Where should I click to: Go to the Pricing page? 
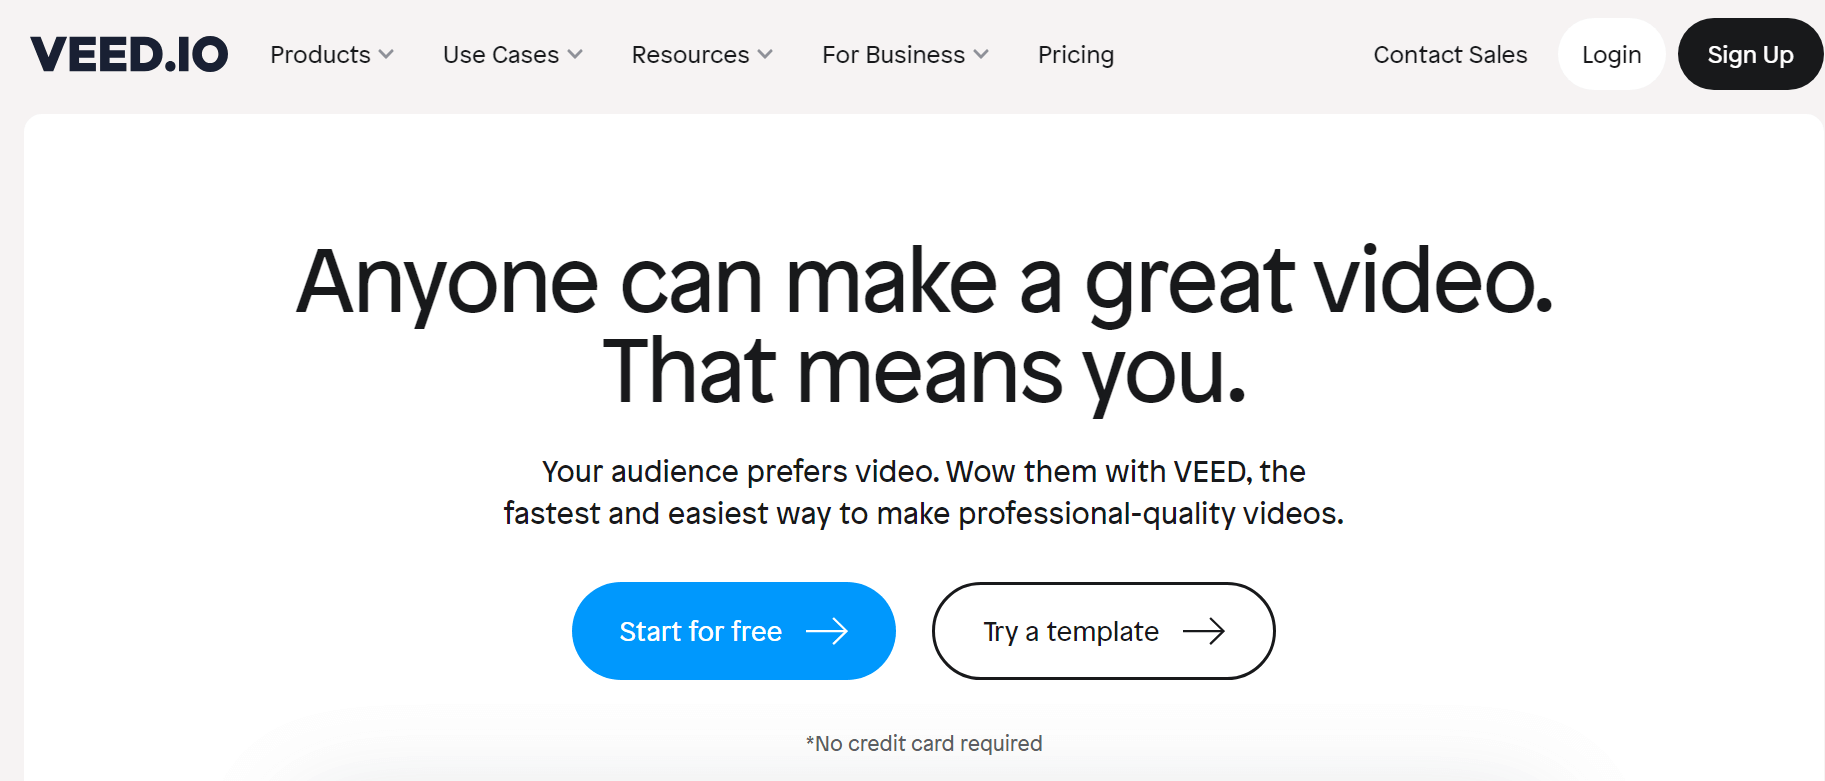coord(1076,55)
